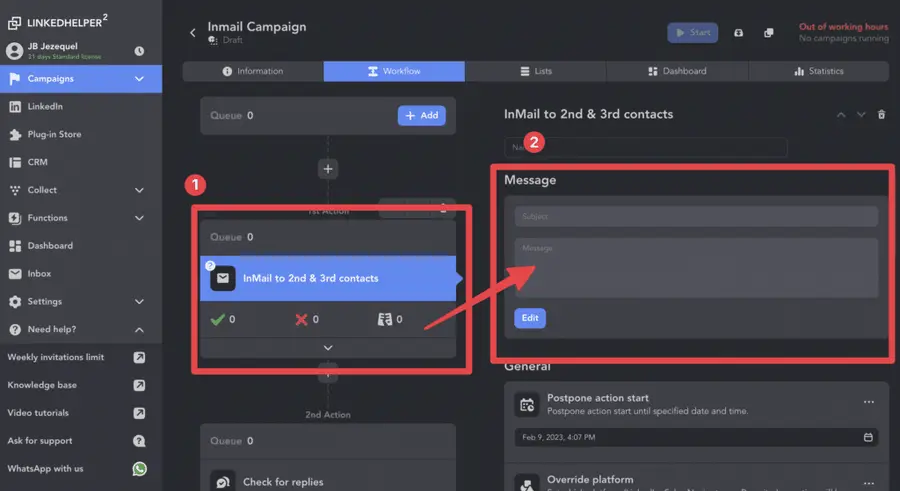Expand the Functions menu chevron
The height and width of the screenshot is (491, 900).
pos(139,218)
